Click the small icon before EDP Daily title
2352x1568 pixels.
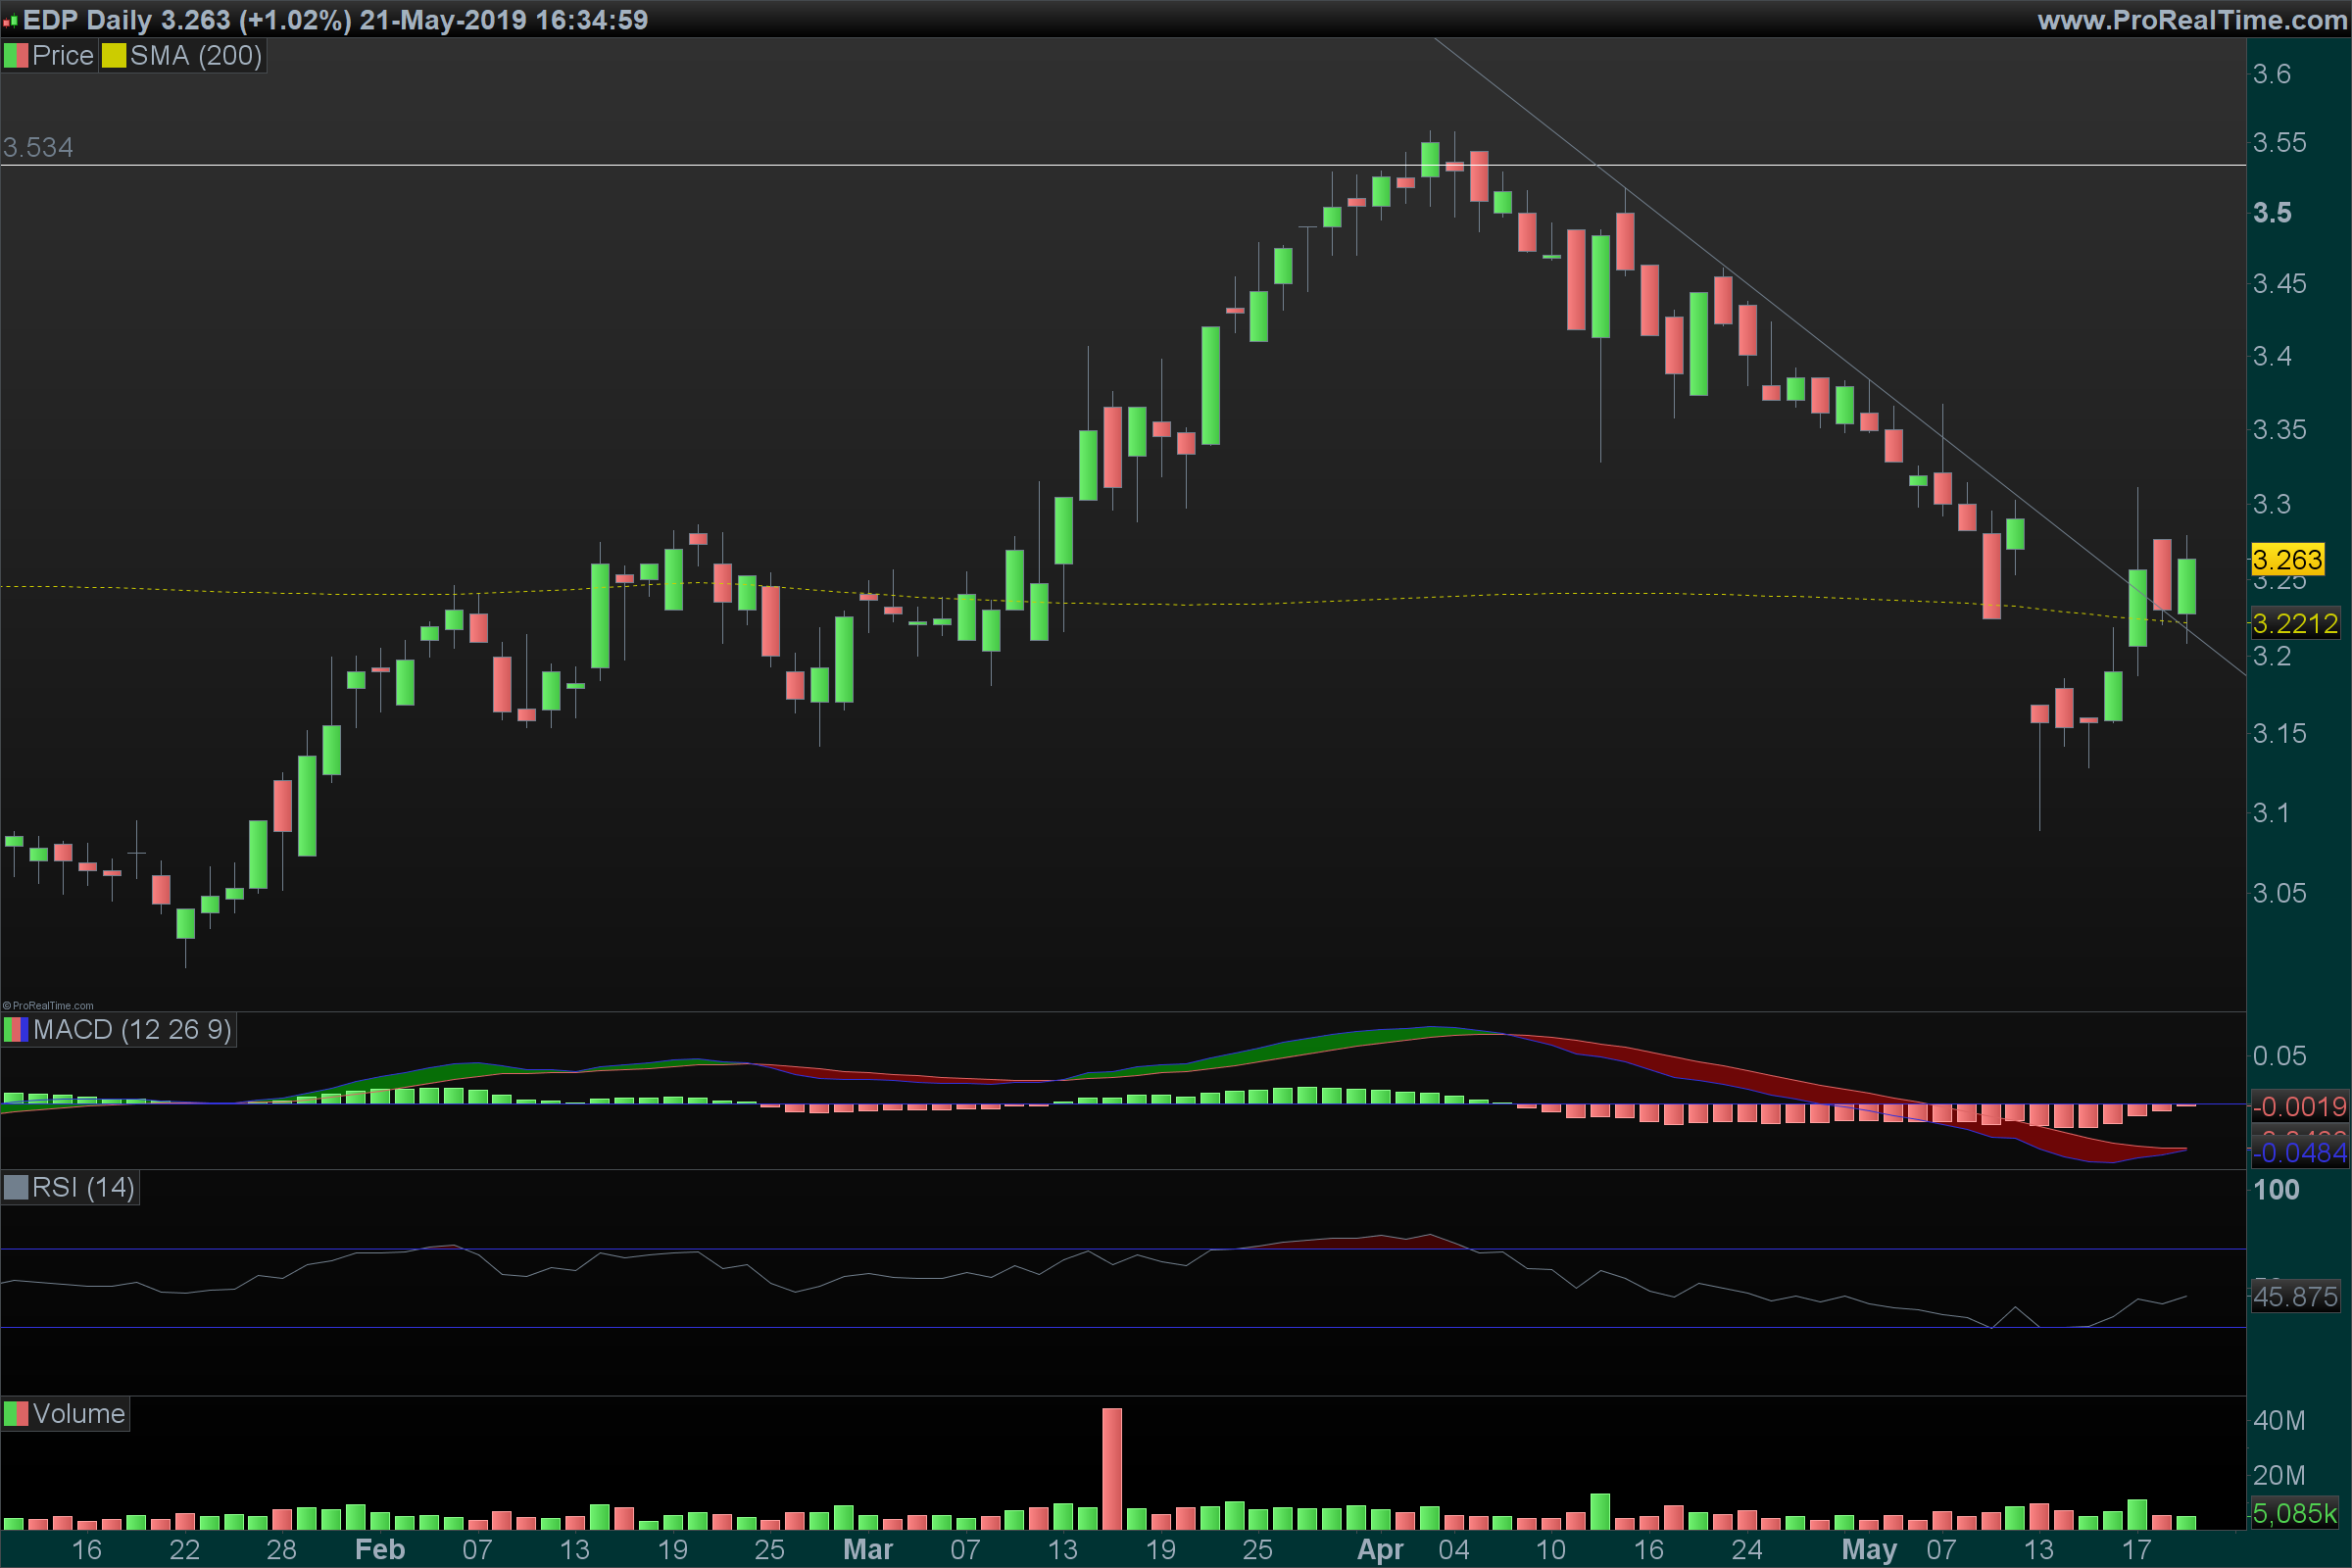point(10,20)
